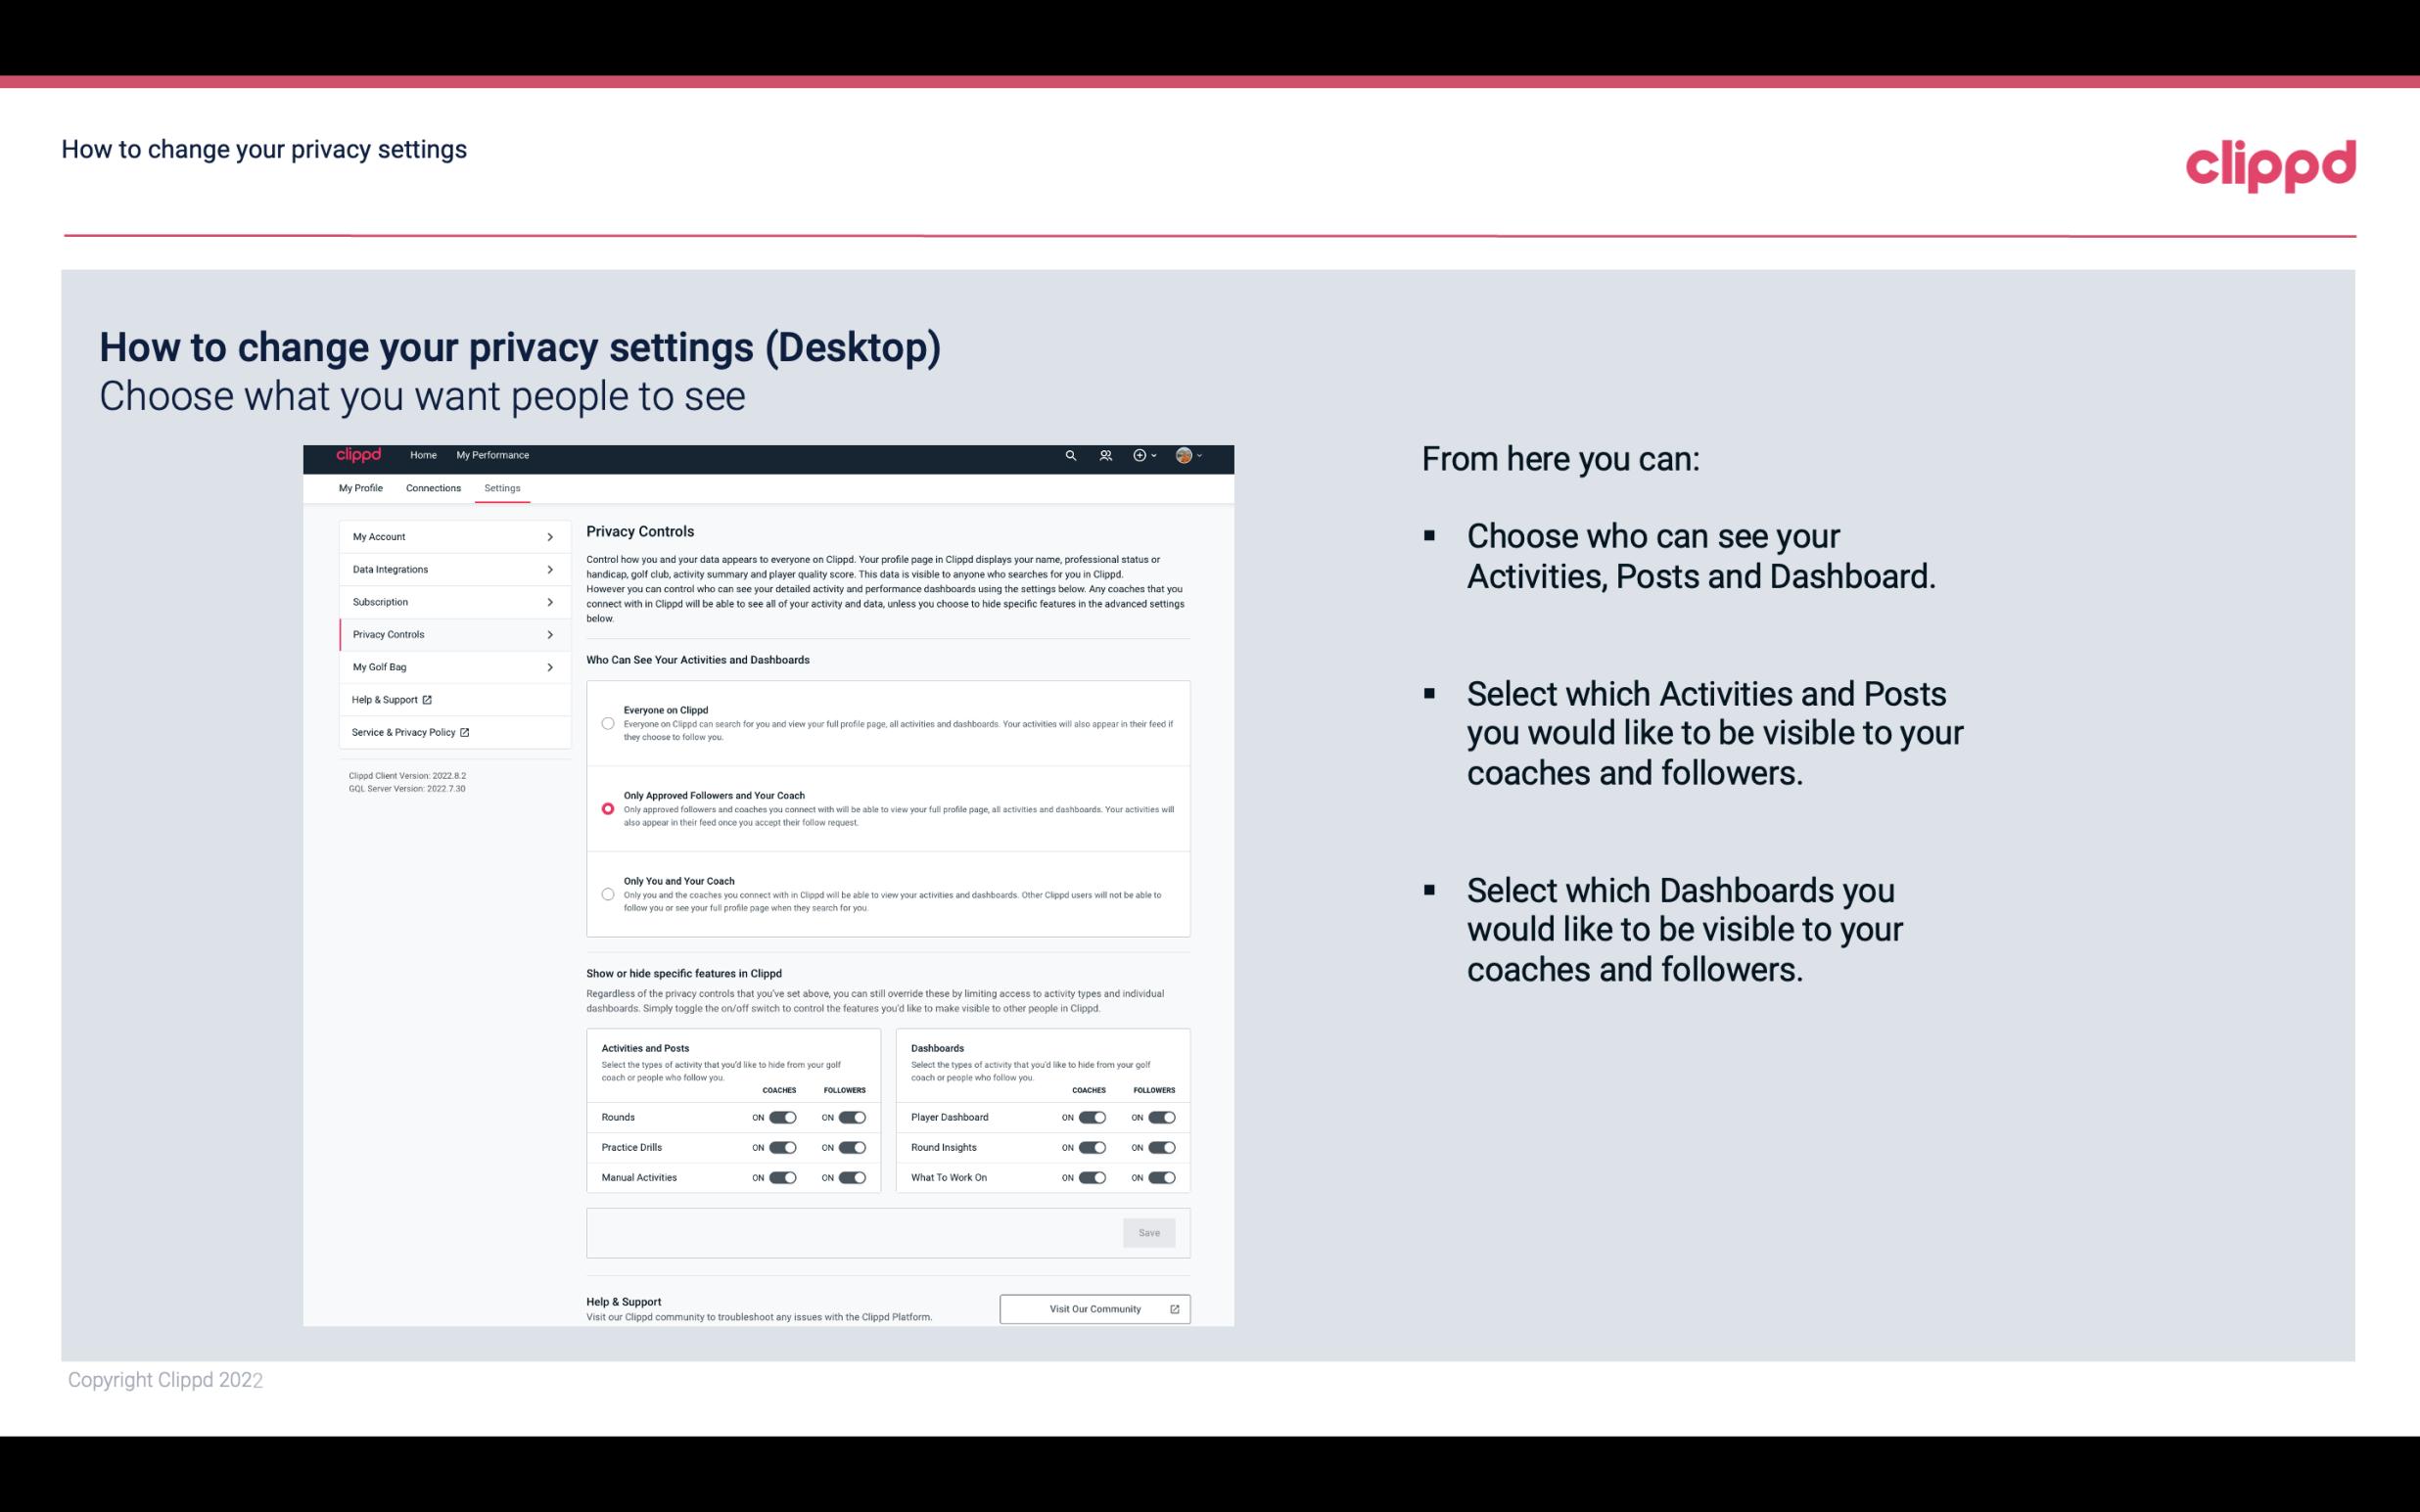
Task: Click the Player Dashboard toggle for Coaches
Action: (1093, 1117)
